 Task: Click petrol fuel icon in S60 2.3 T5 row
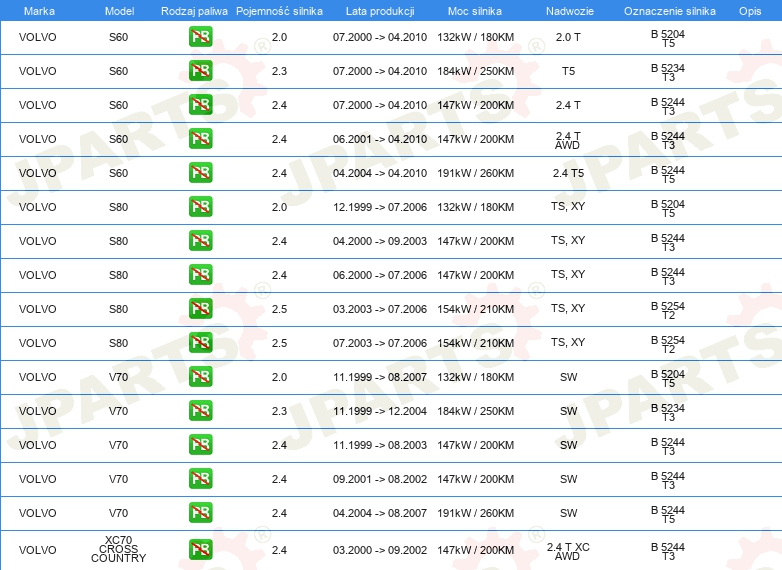tap(200, 71)
